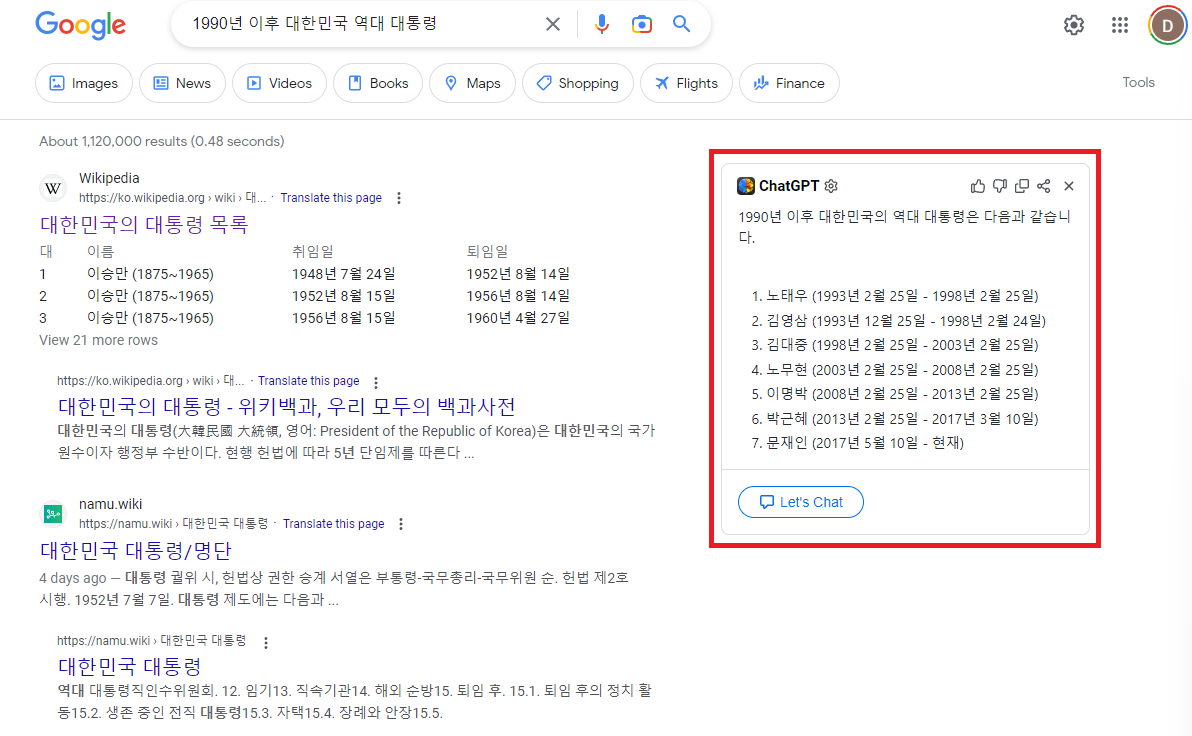Viewport: 1192px width, 736px height.
Task: Click the 퇴임일 1960년 4월 27일 cell
Action: coord(518,318)
